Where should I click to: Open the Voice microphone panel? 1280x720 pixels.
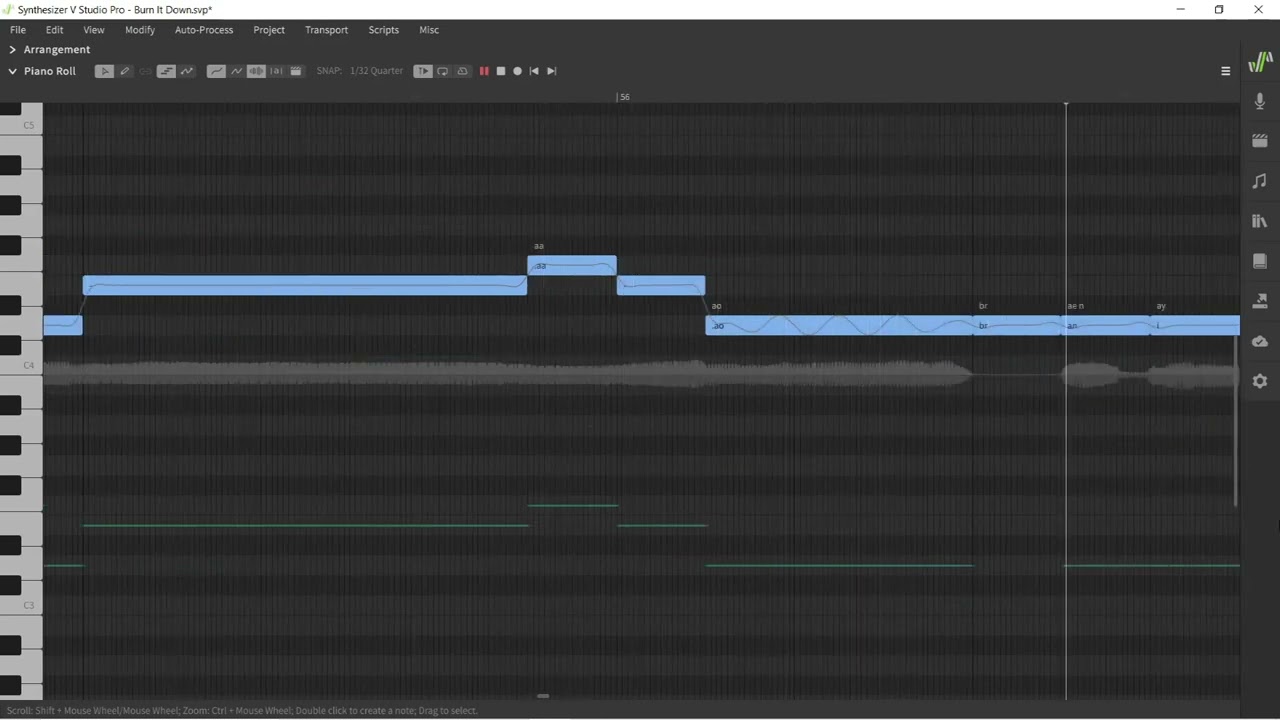[1260, 101]
